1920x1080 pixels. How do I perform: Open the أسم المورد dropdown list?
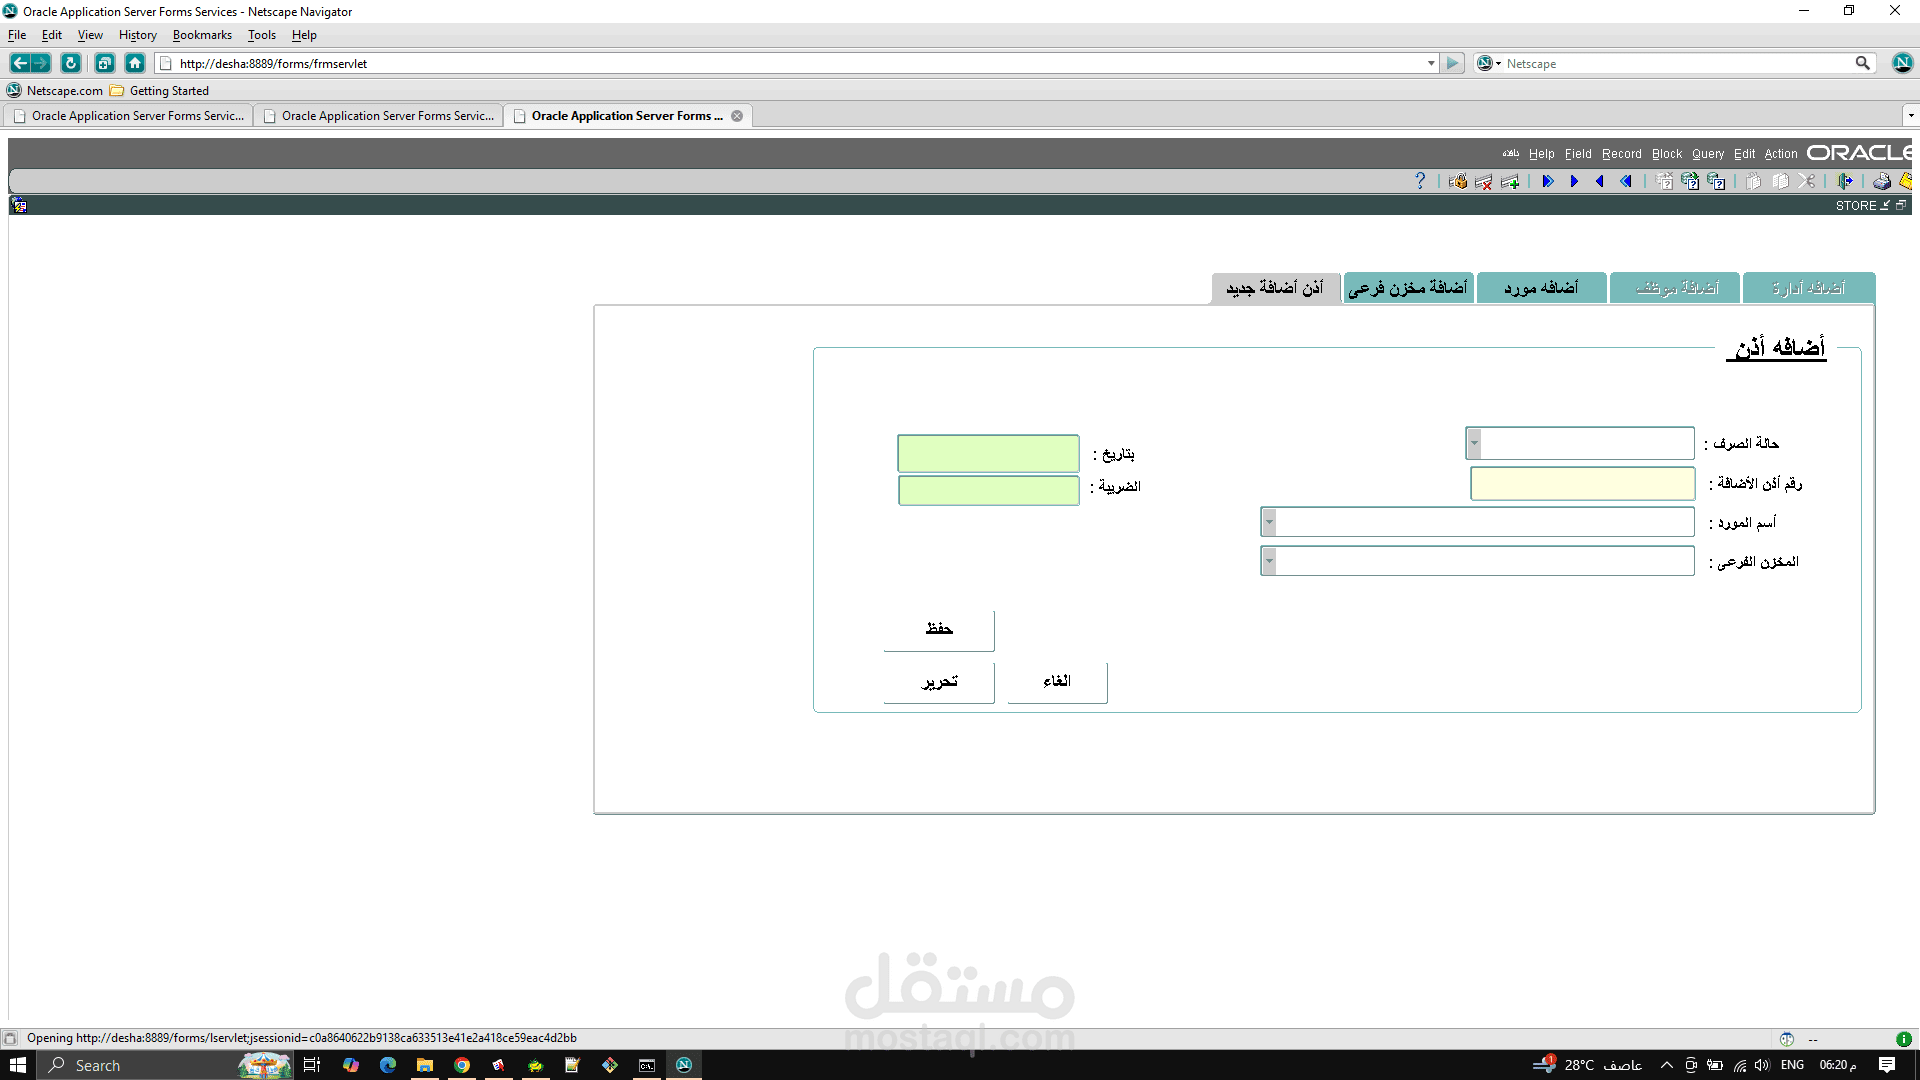pyautogui.click(x=1269, y=522)
